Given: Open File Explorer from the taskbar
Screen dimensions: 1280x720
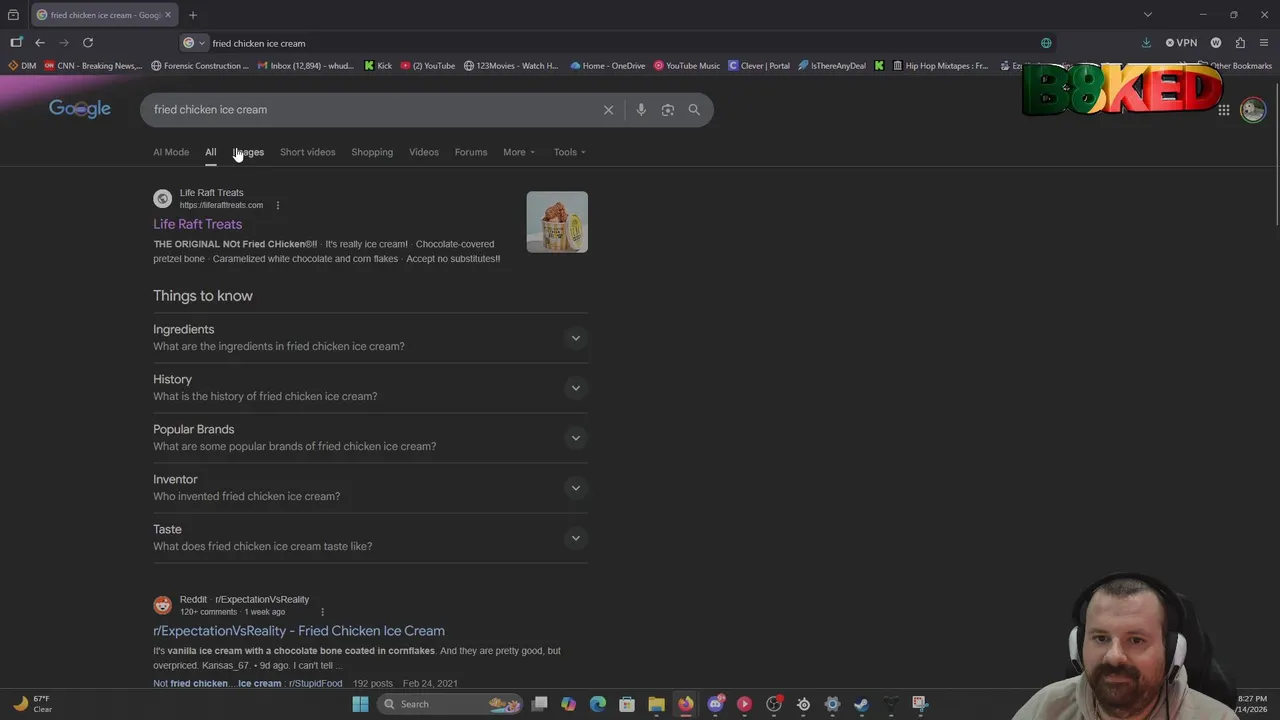Looking at the screenshot, I should 656,704.
